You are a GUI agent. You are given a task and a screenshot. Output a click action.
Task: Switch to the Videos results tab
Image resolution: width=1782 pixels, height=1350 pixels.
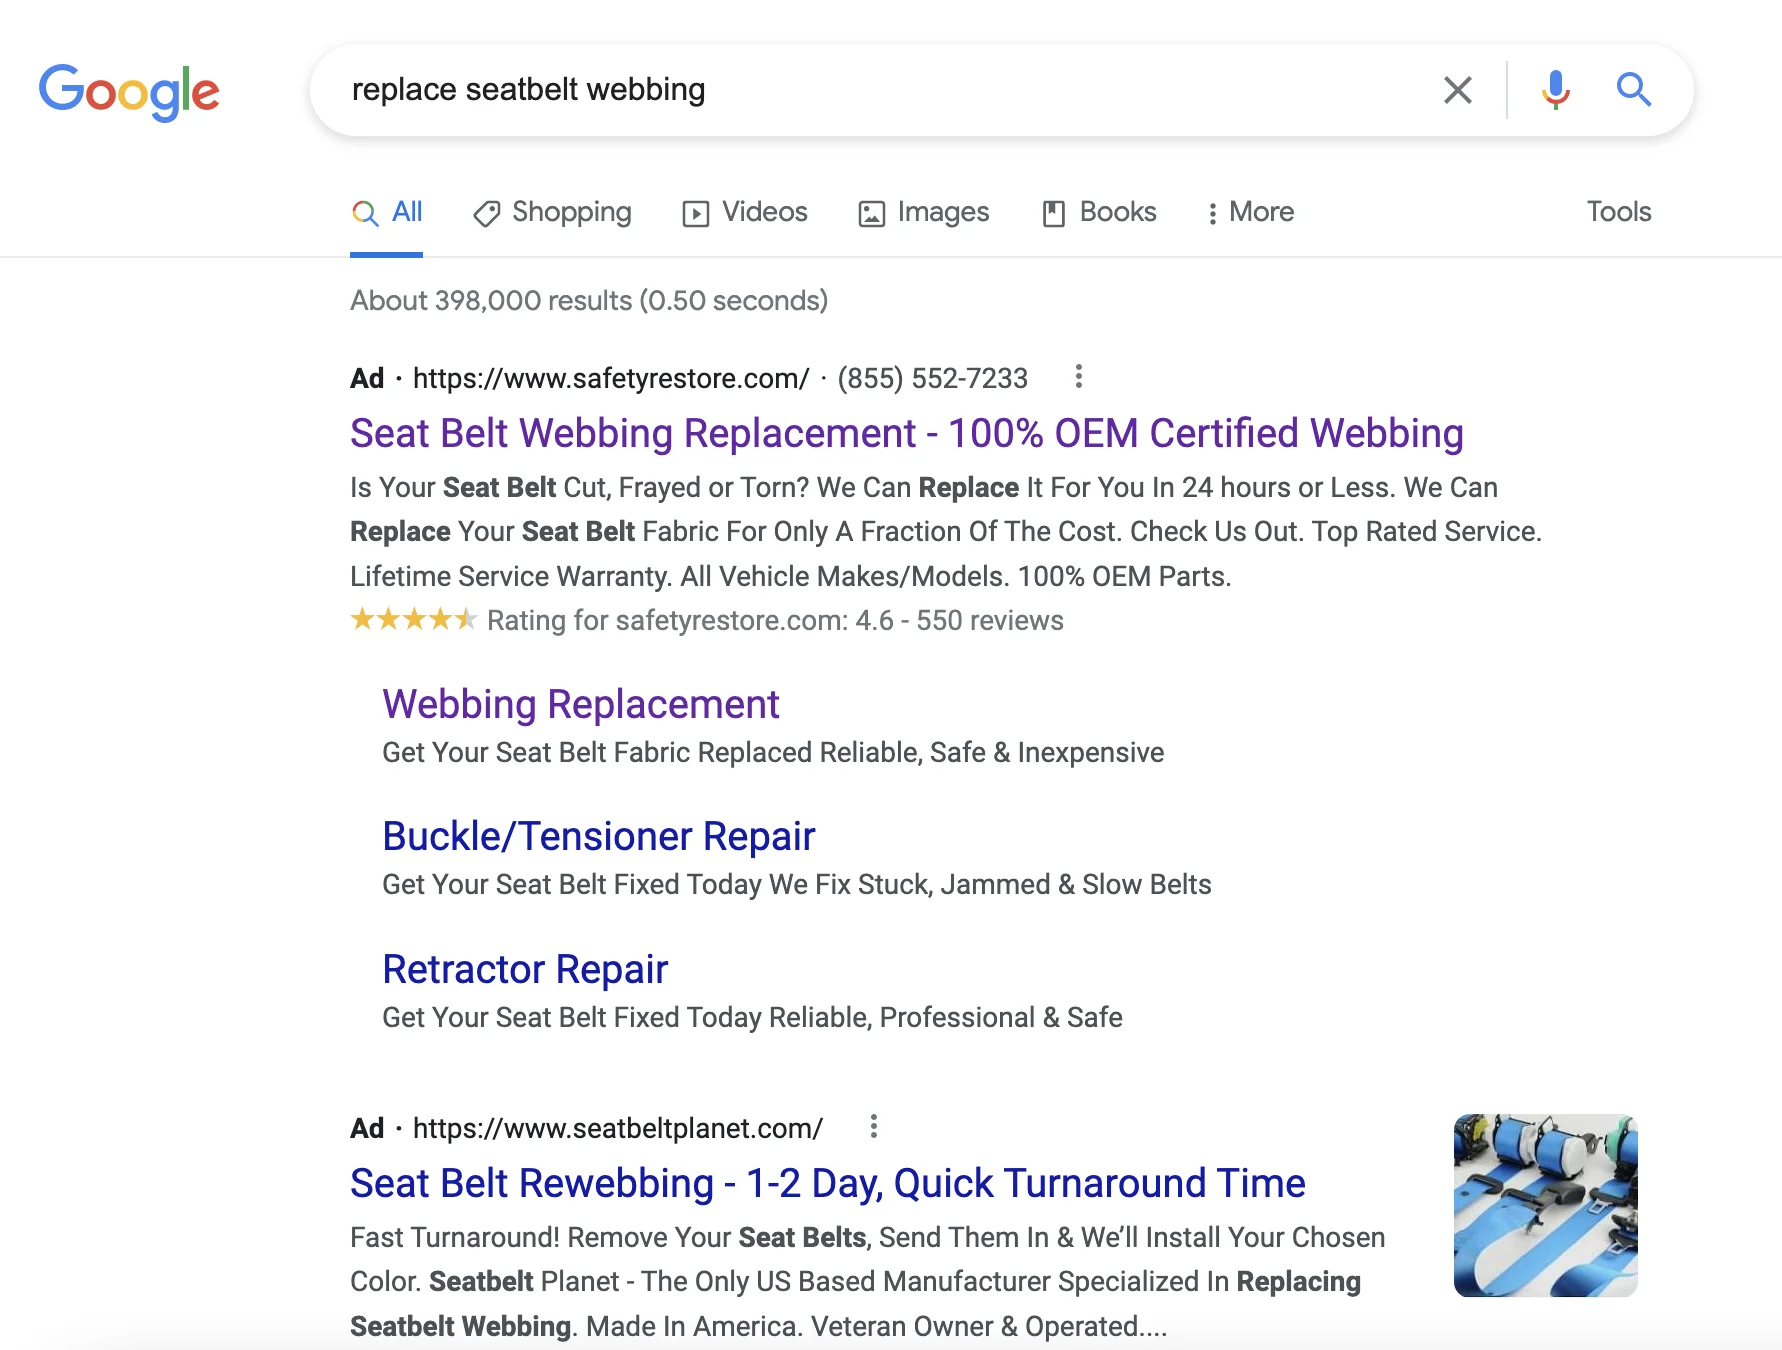pos(745,212)
